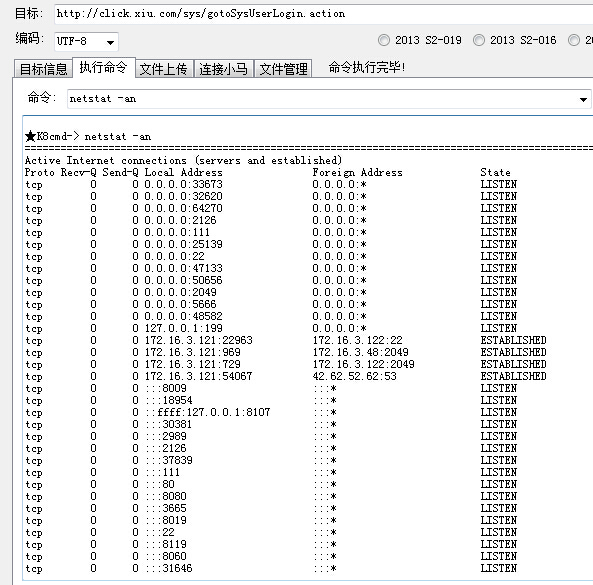
Task: Open the UTF-8 encoding dropdown
Action: pos(86,42)
